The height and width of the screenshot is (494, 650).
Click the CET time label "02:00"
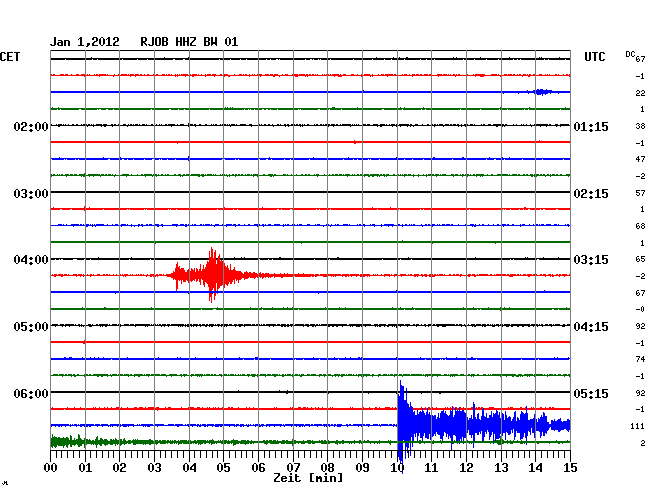click(x=31, y=126)
